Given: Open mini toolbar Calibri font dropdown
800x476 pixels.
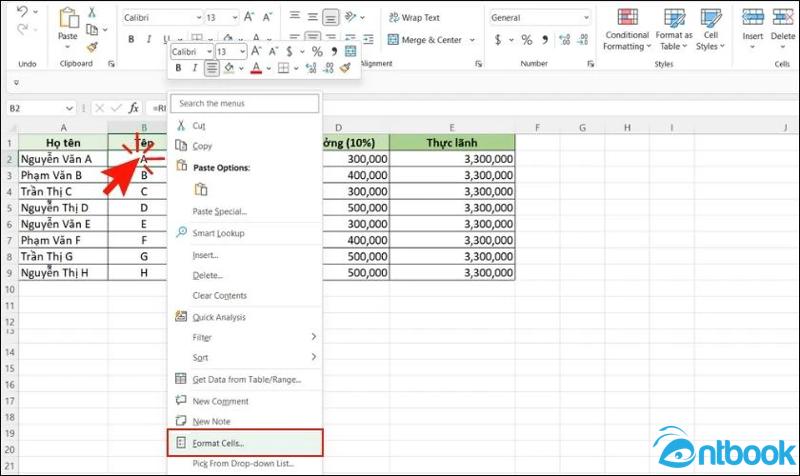Looking at the screenshot, I should tap(209, 52).
